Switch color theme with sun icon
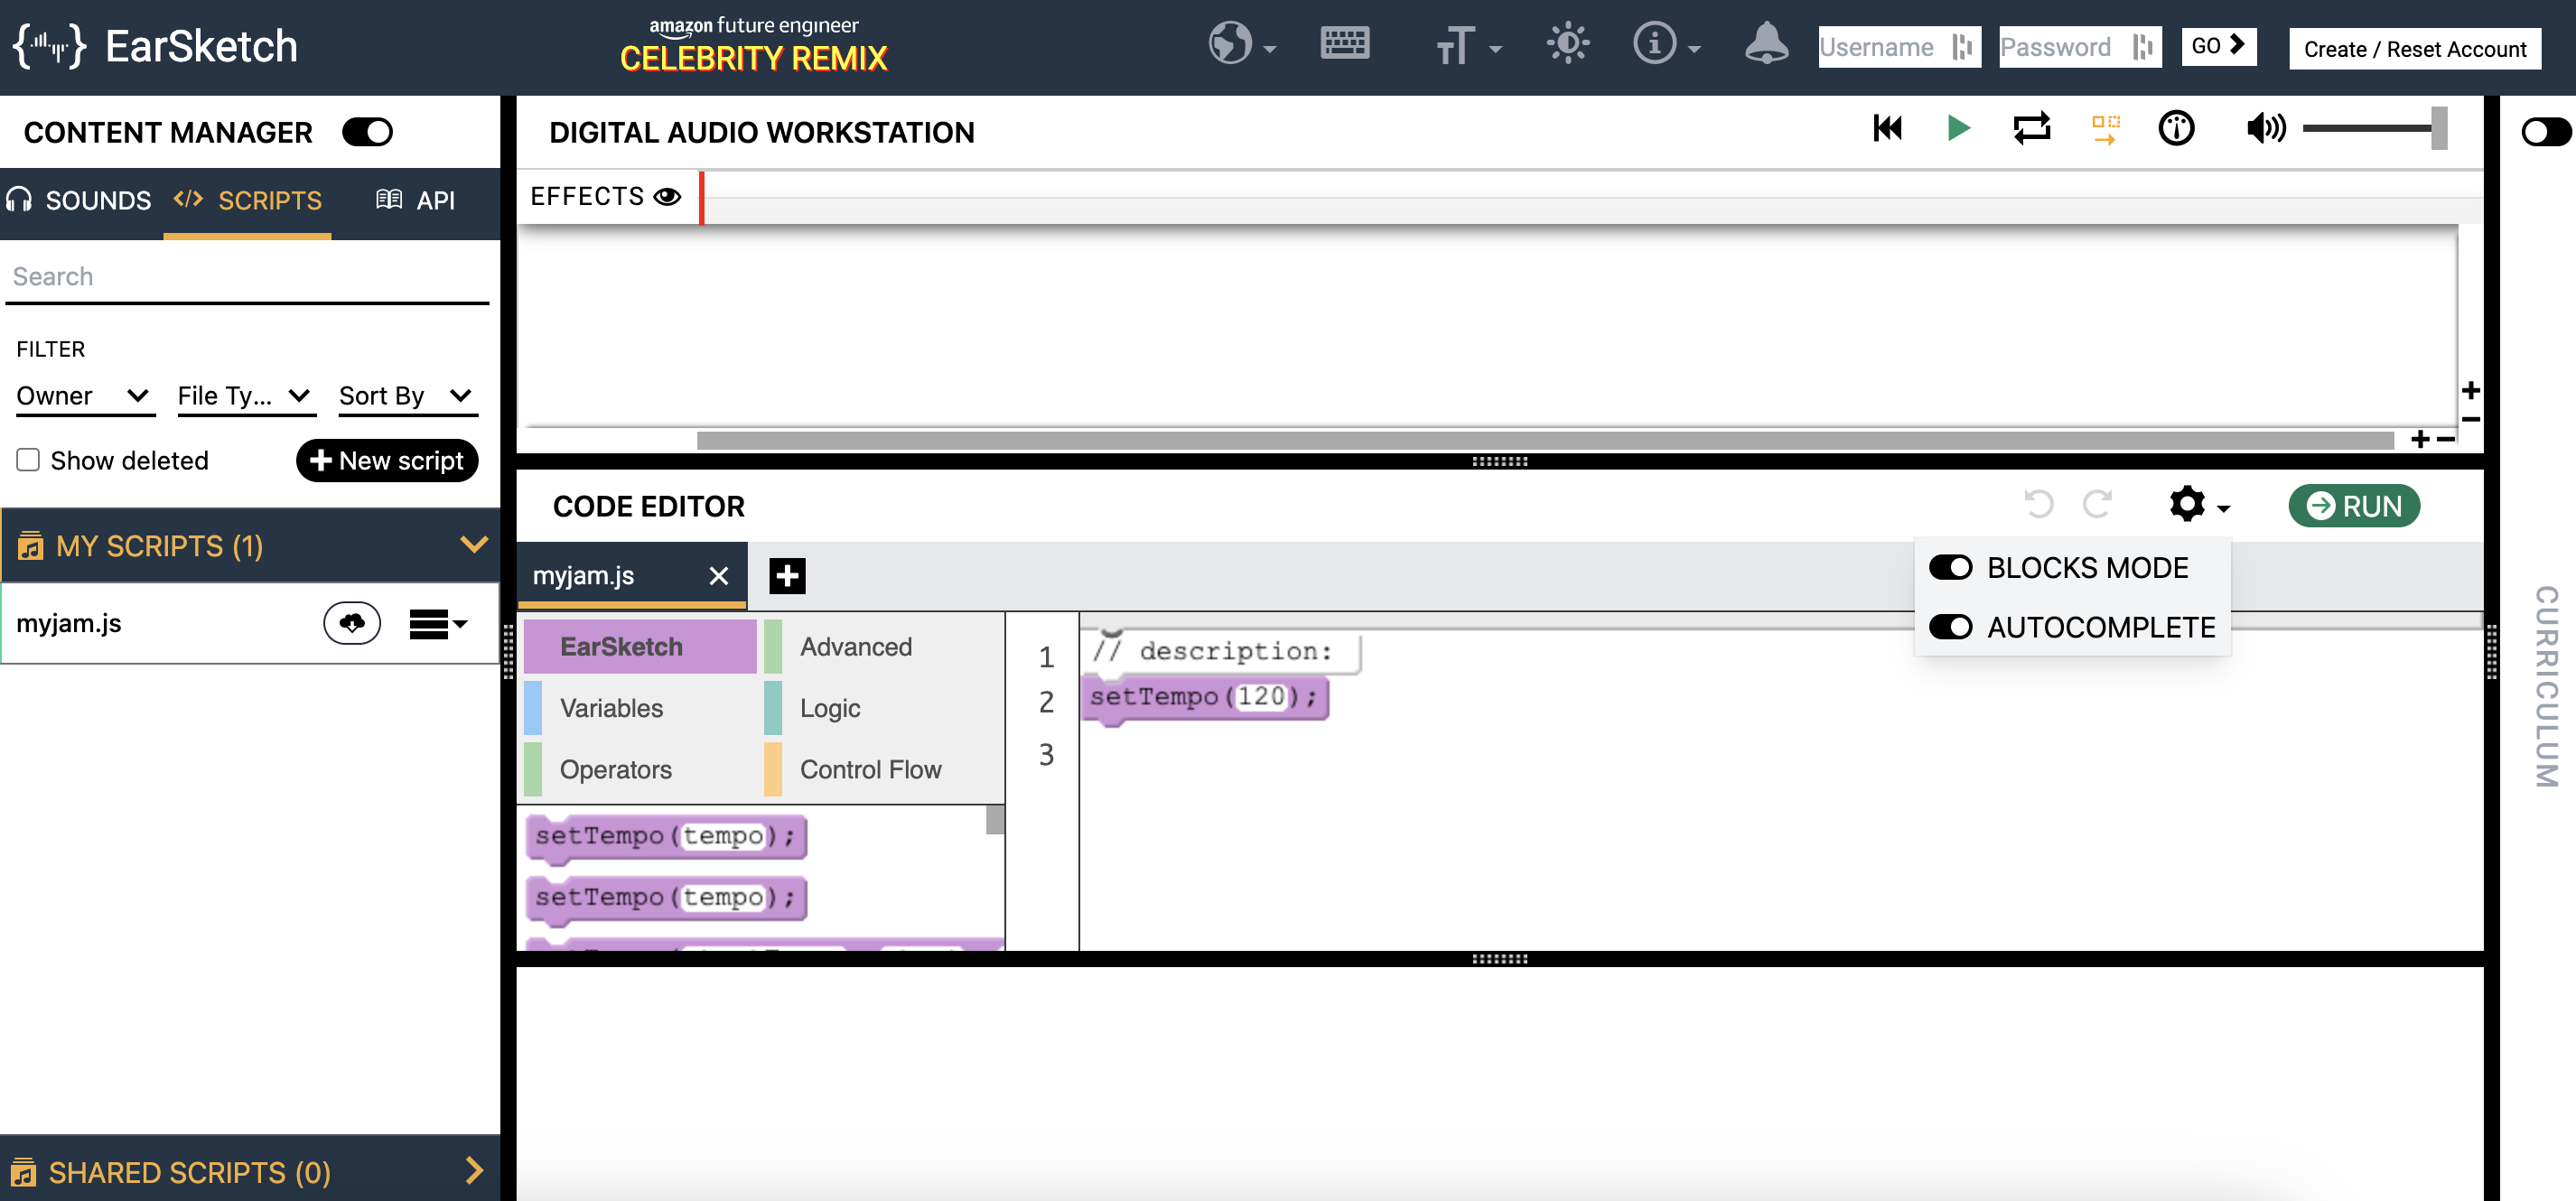This screenshot has height=1201, width=2576. (x=1567, y=44)
